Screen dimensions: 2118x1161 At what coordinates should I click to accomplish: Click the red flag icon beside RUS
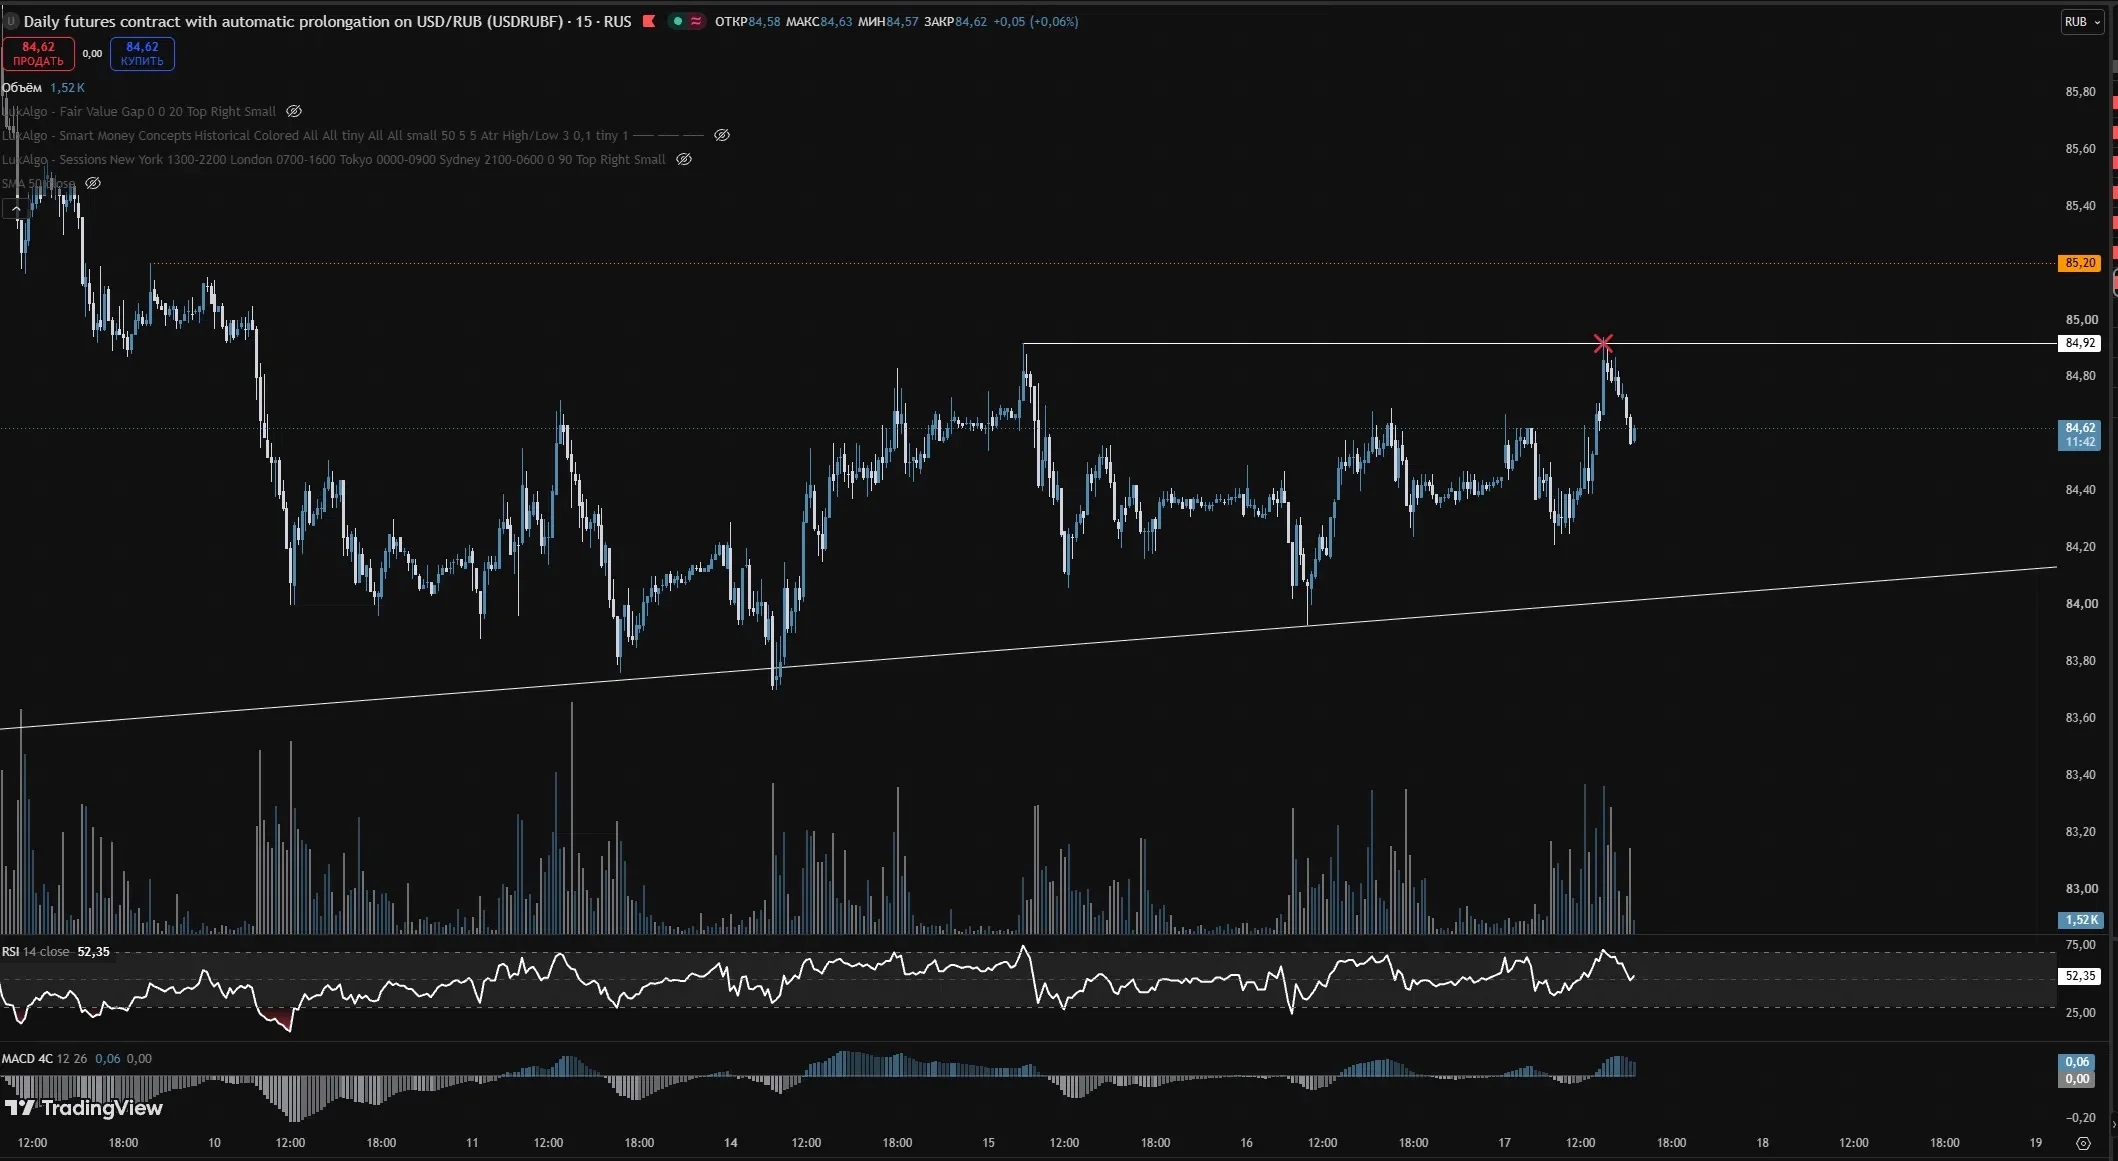tap(649, 21)
